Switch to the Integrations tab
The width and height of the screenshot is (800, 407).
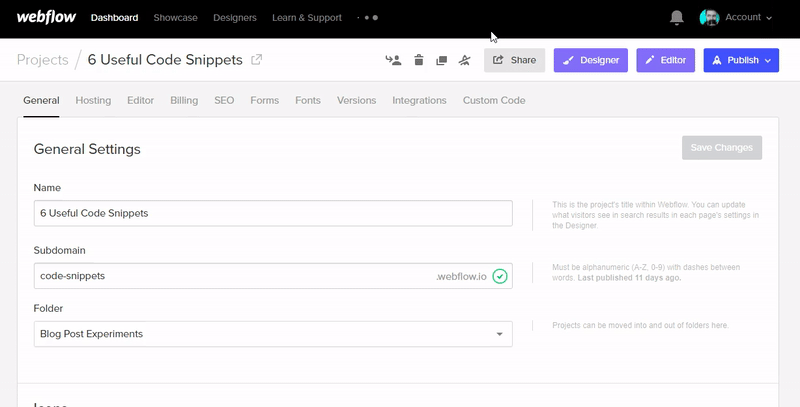419,100
